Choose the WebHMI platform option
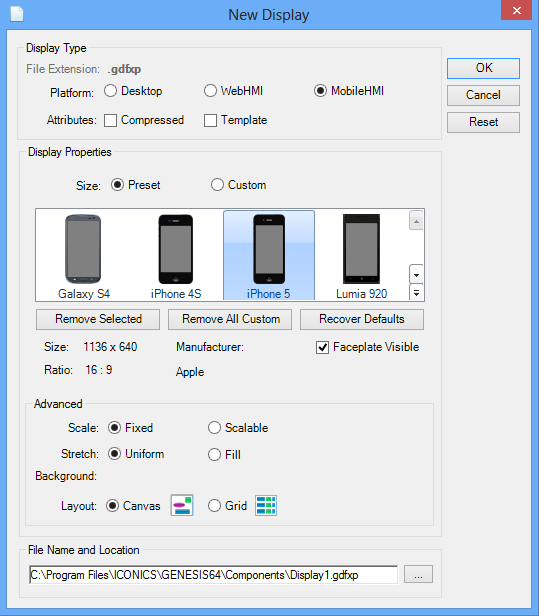 (210, 91)
